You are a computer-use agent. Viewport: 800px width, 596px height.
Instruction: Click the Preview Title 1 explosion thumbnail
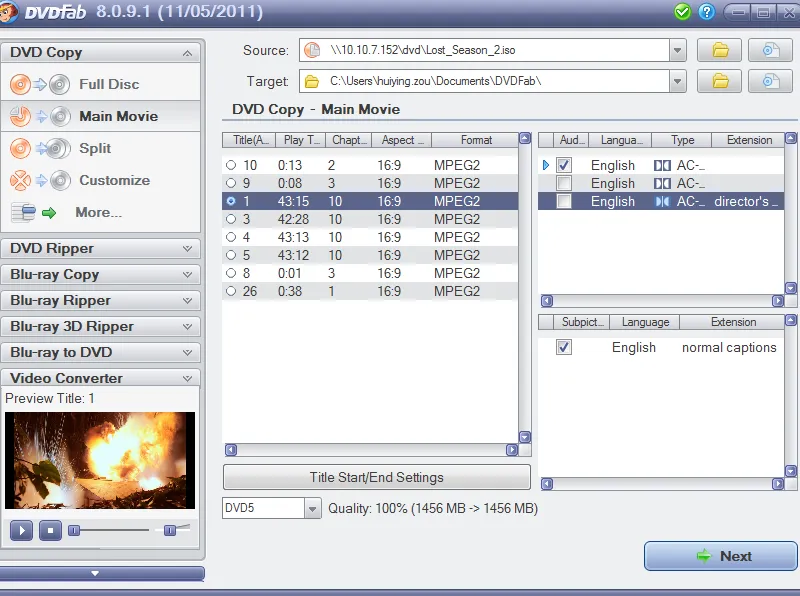point(100,460)
